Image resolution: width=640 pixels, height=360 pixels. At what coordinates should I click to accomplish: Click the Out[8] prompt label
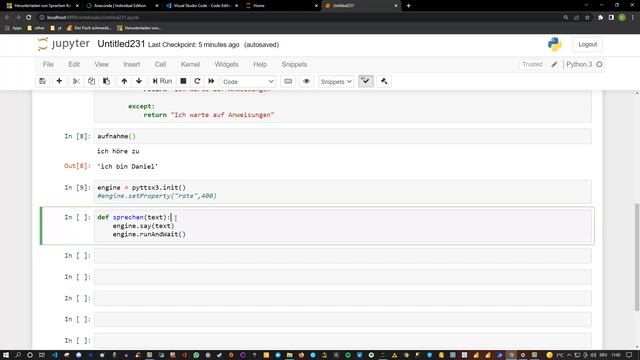point(77,166)
